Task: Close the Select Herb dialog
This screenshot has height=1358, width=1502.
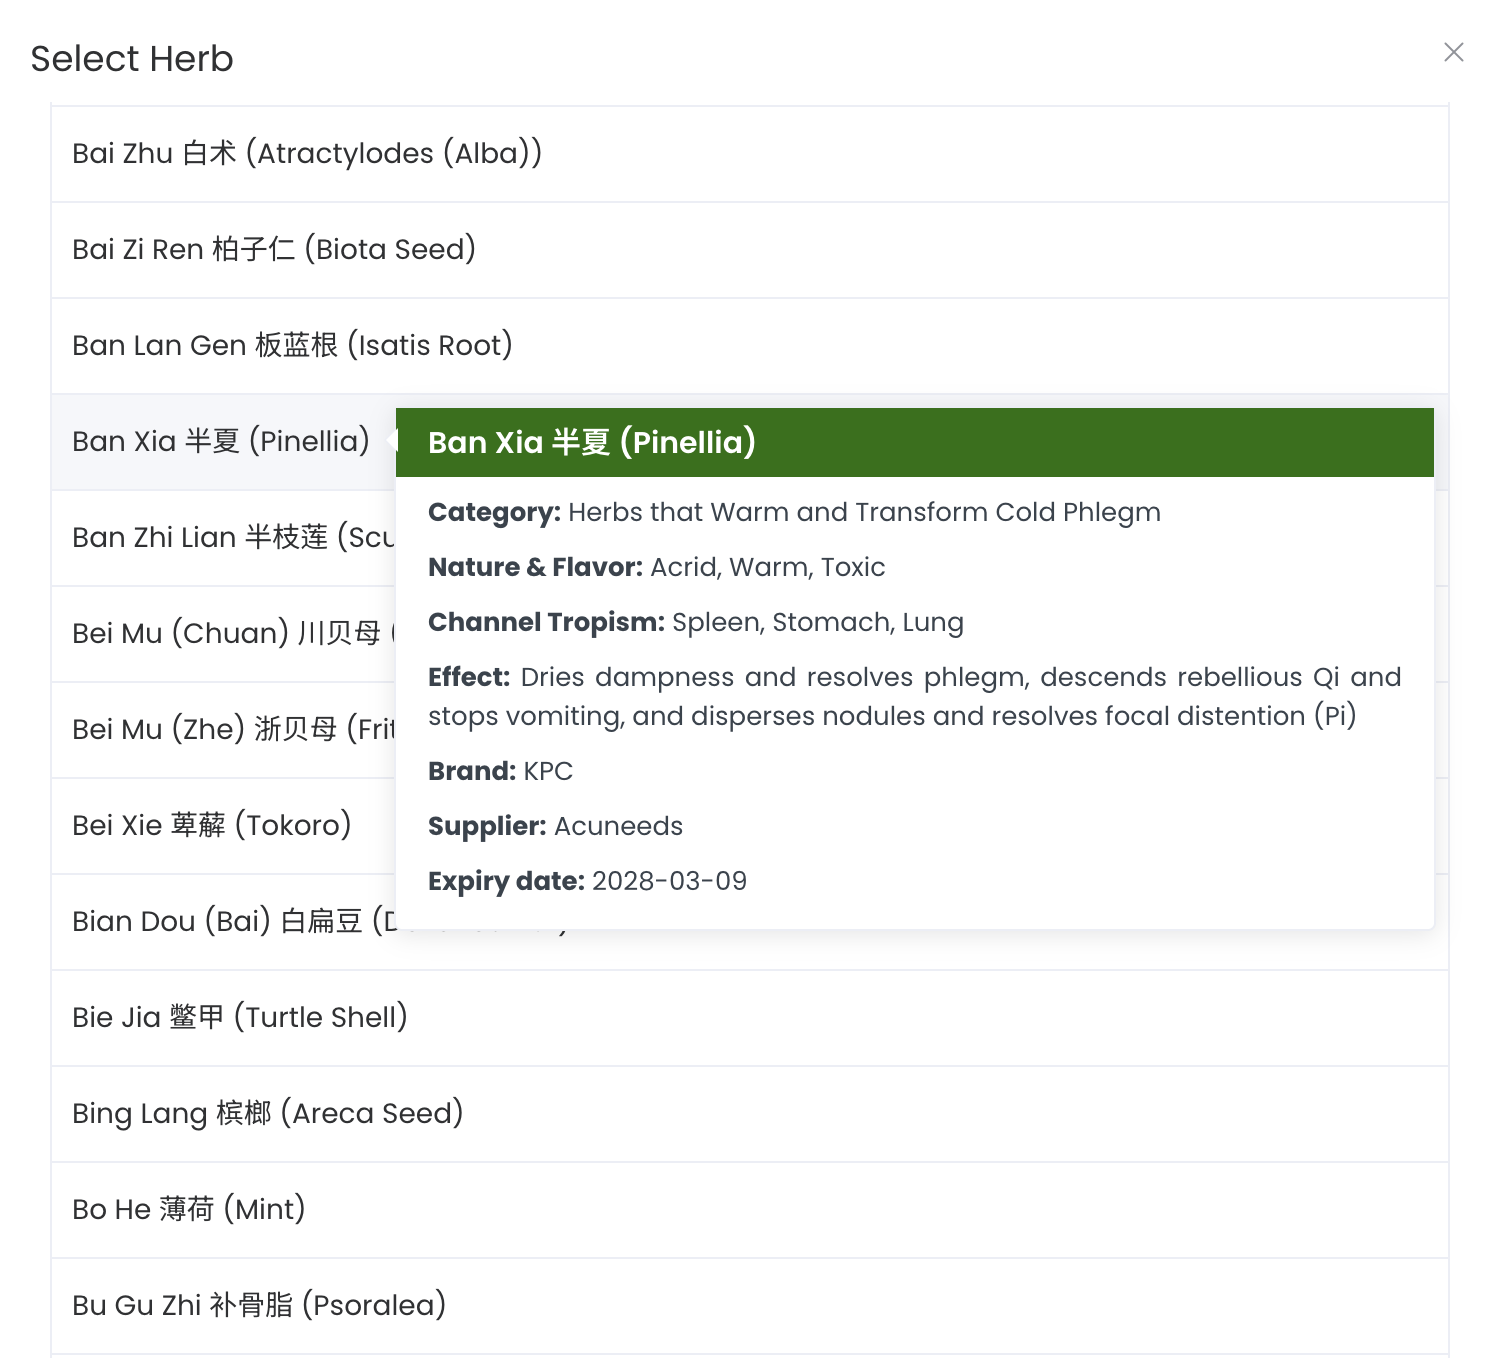Action: click(x=1453, y=52)
